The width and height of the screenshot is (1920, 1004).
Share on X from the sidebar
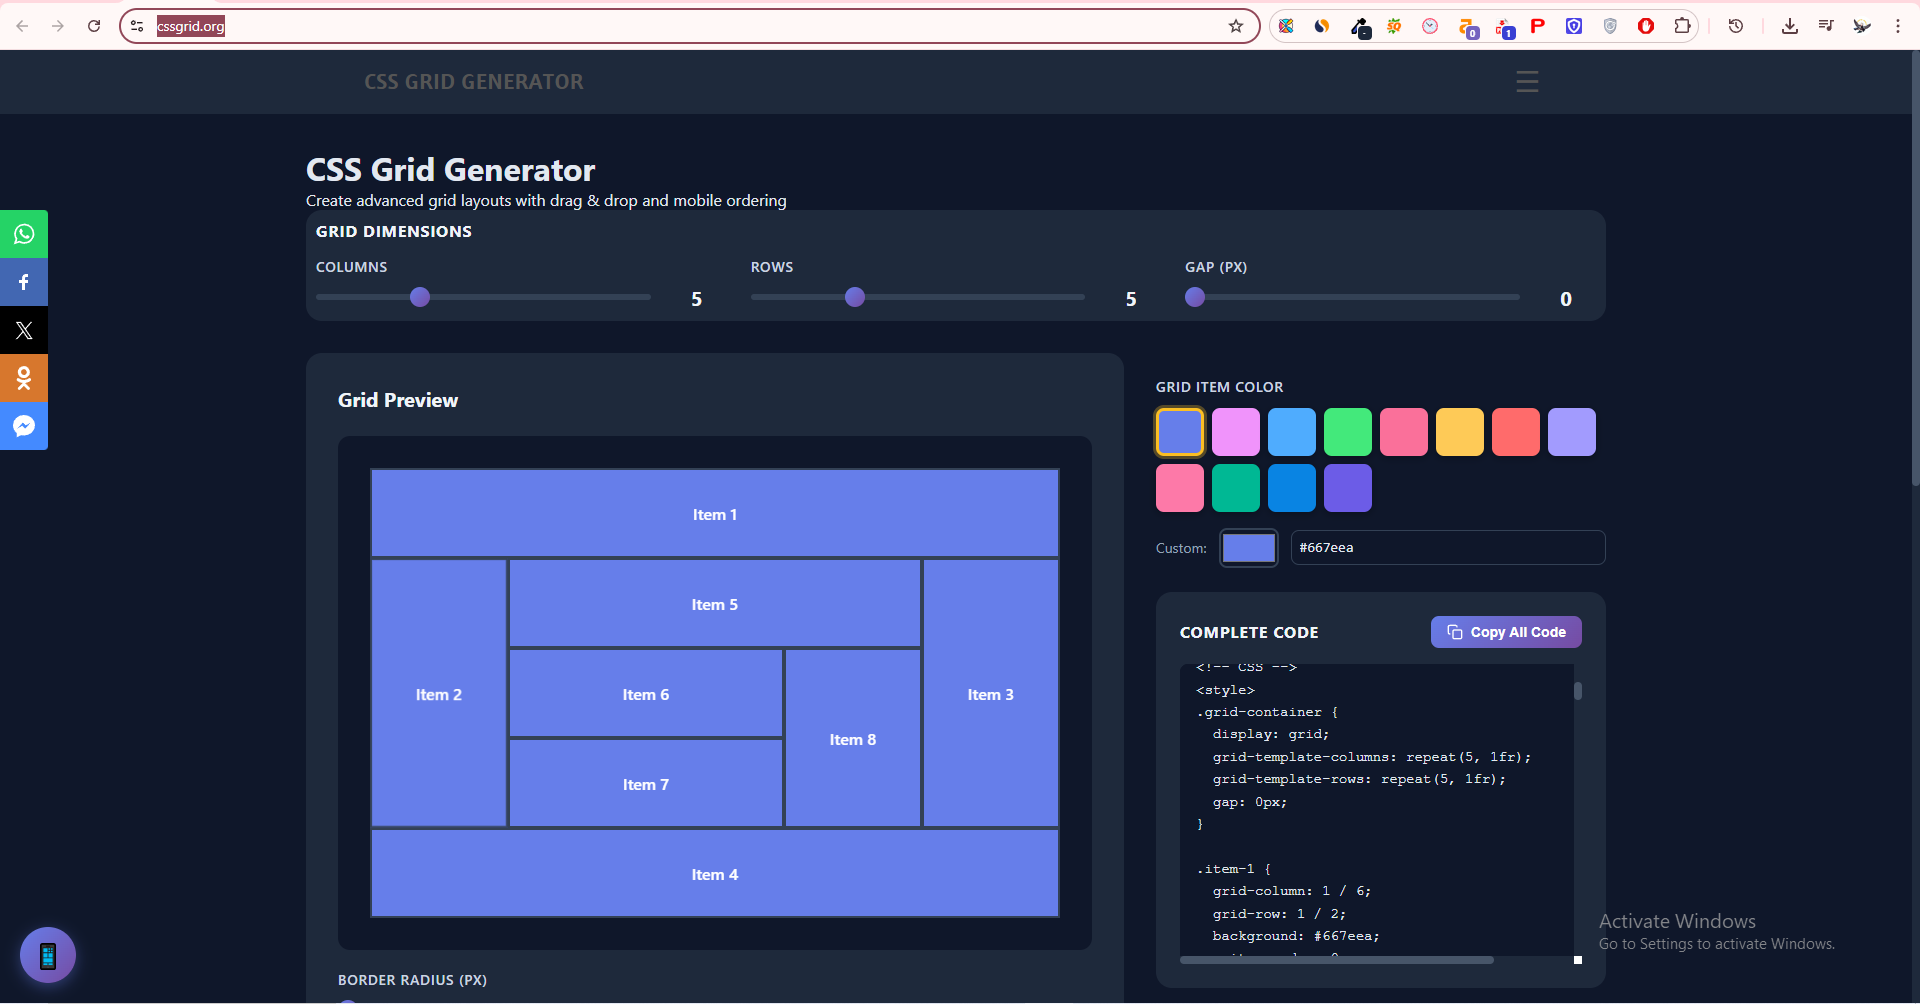pyautogui.click(x=23, y=330)
